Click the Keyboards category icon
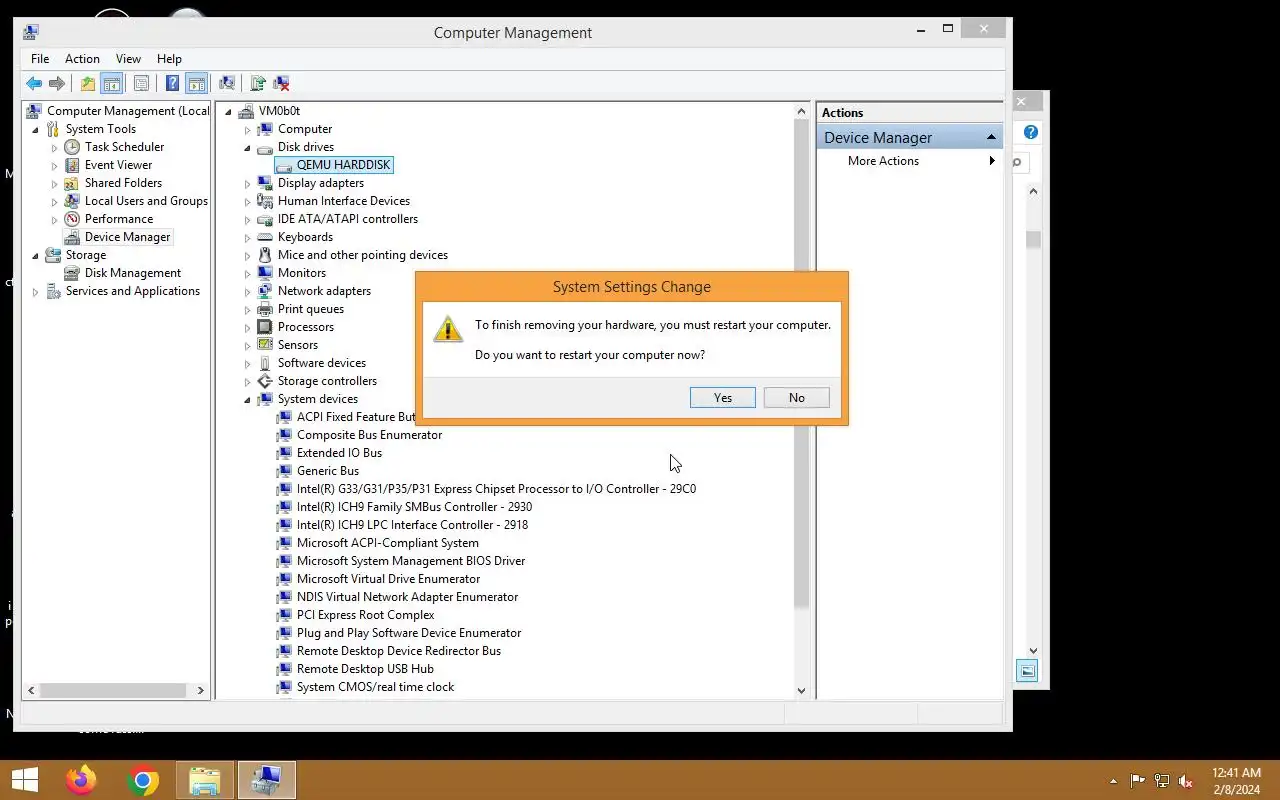Screen dimensions: 1280x800 [x=265, y=237]
